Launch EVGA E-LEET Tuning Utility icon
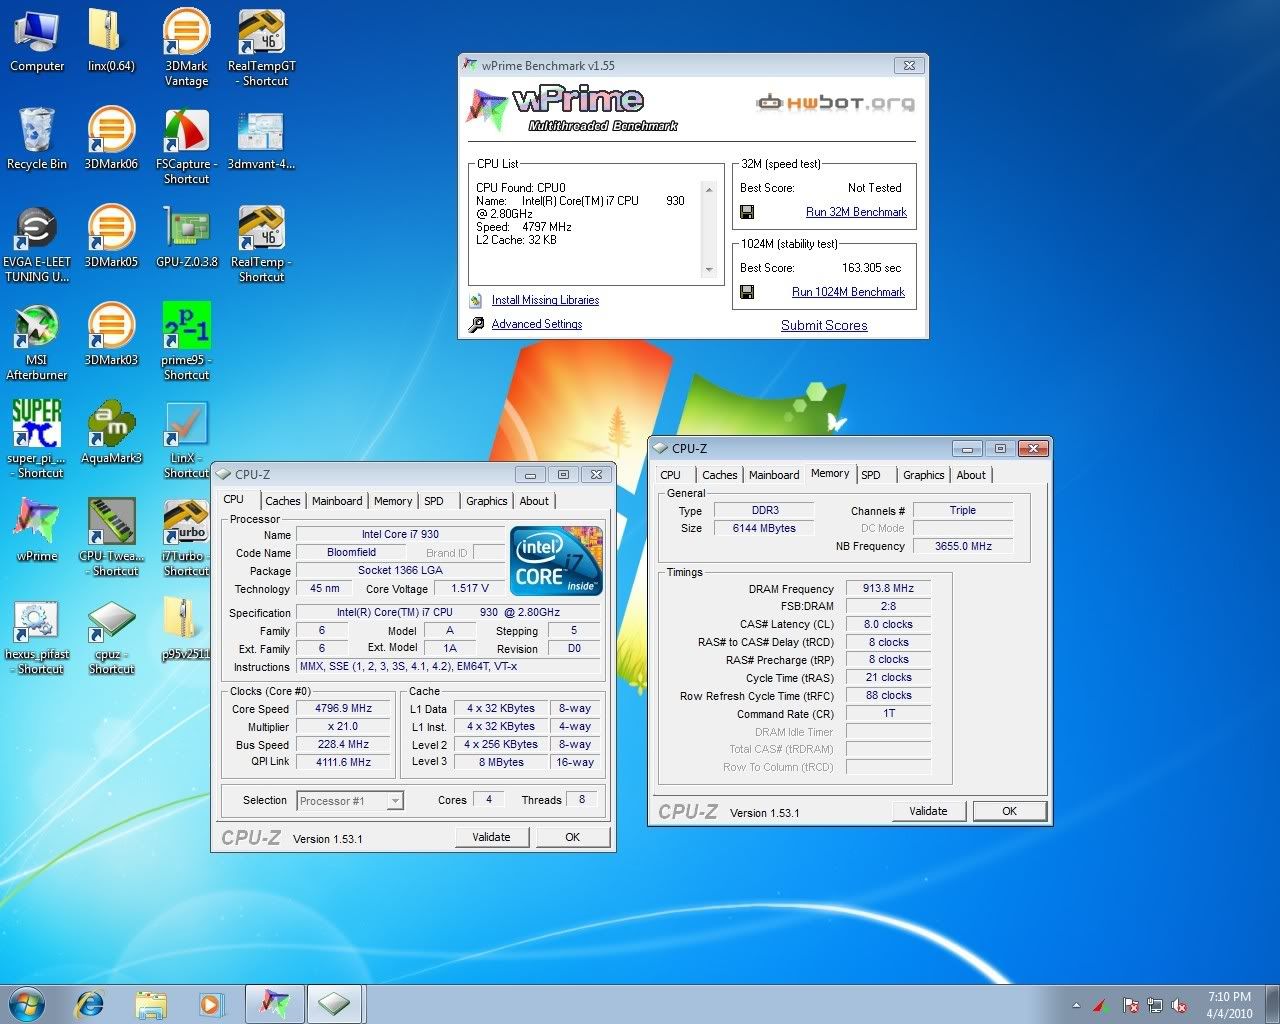This screenshot has height=1024, width=1280. pyautogui.click(x=37, y=244)
